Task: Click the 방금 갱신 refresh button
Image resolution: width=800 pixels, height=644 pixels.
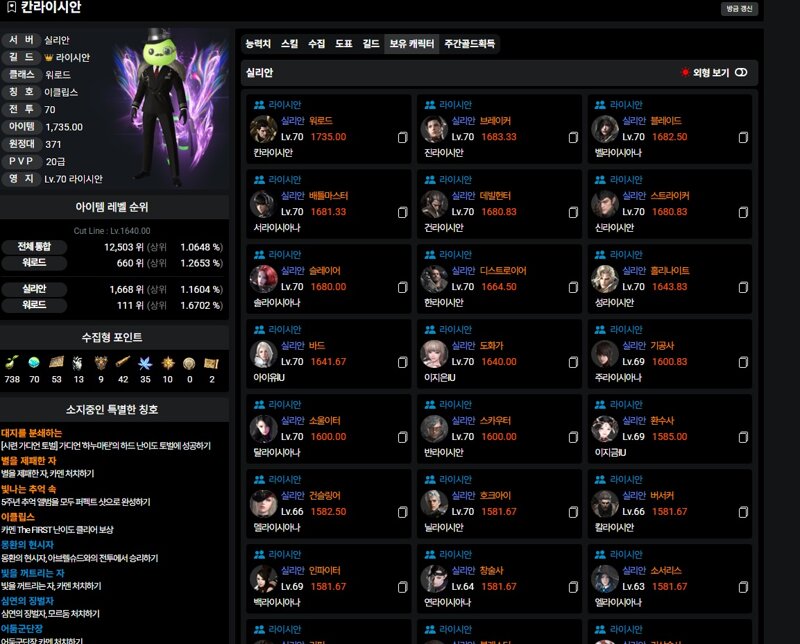Action: pyautogui.click(x=739, y=9)
